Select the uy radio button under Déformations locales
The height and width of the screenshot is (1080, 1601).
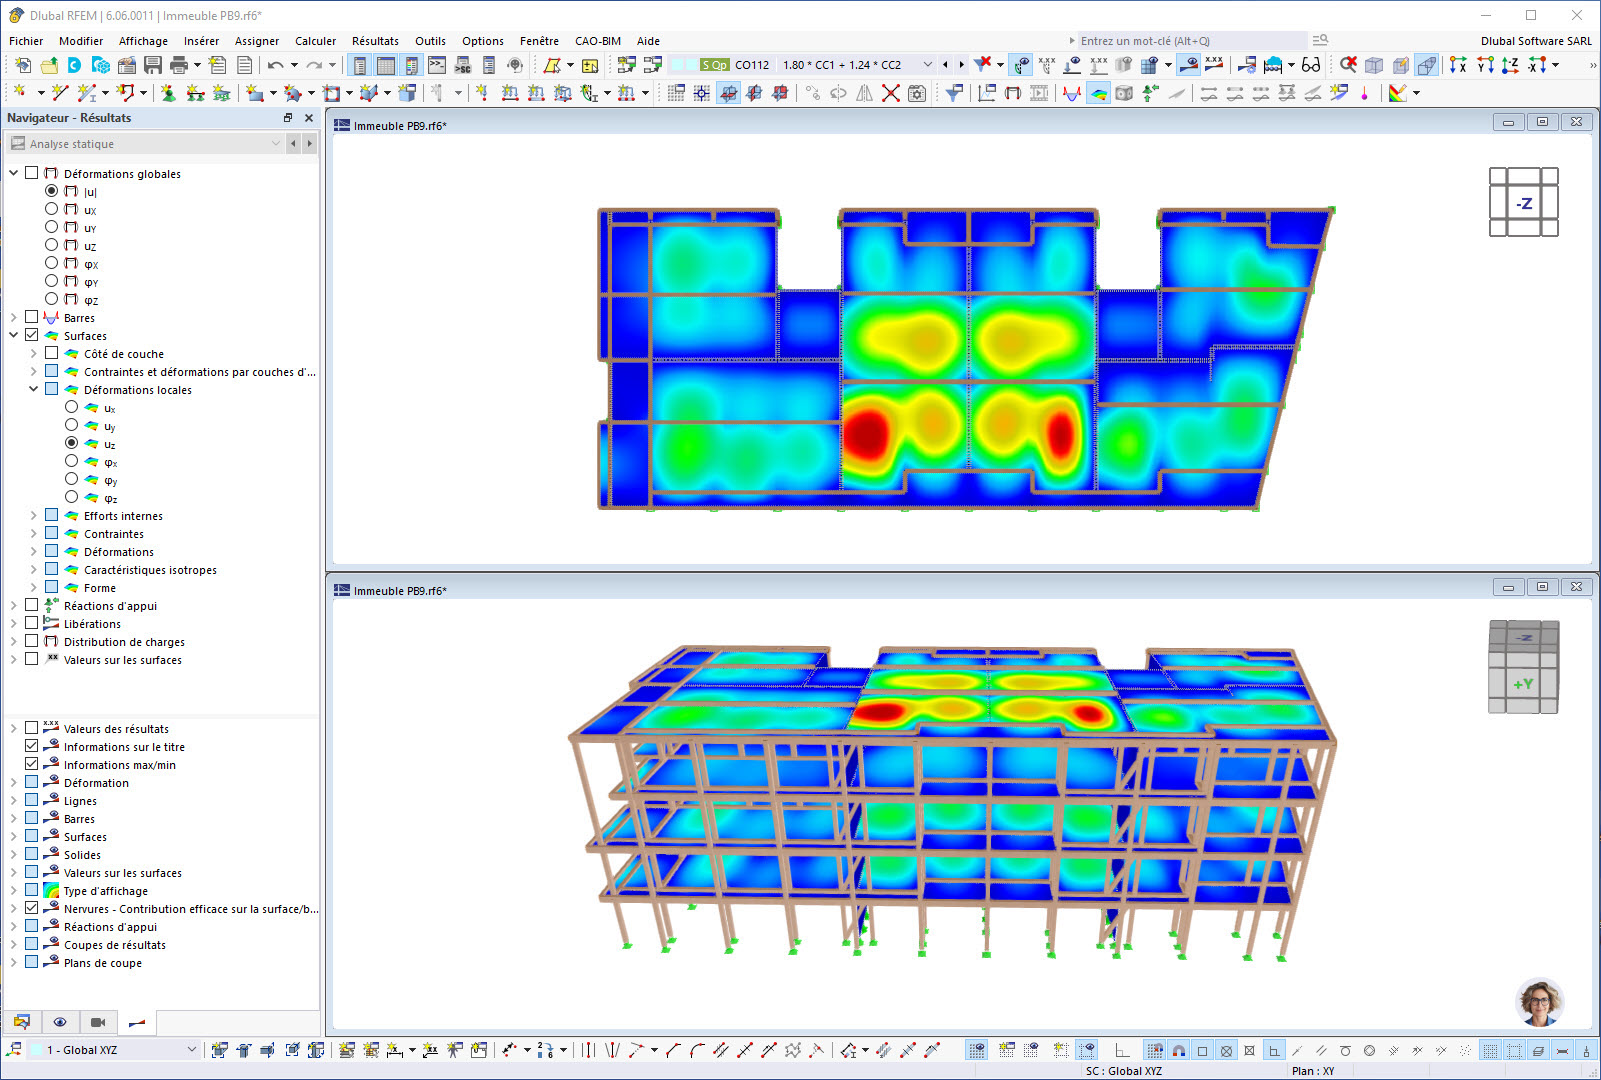point(71,426)
